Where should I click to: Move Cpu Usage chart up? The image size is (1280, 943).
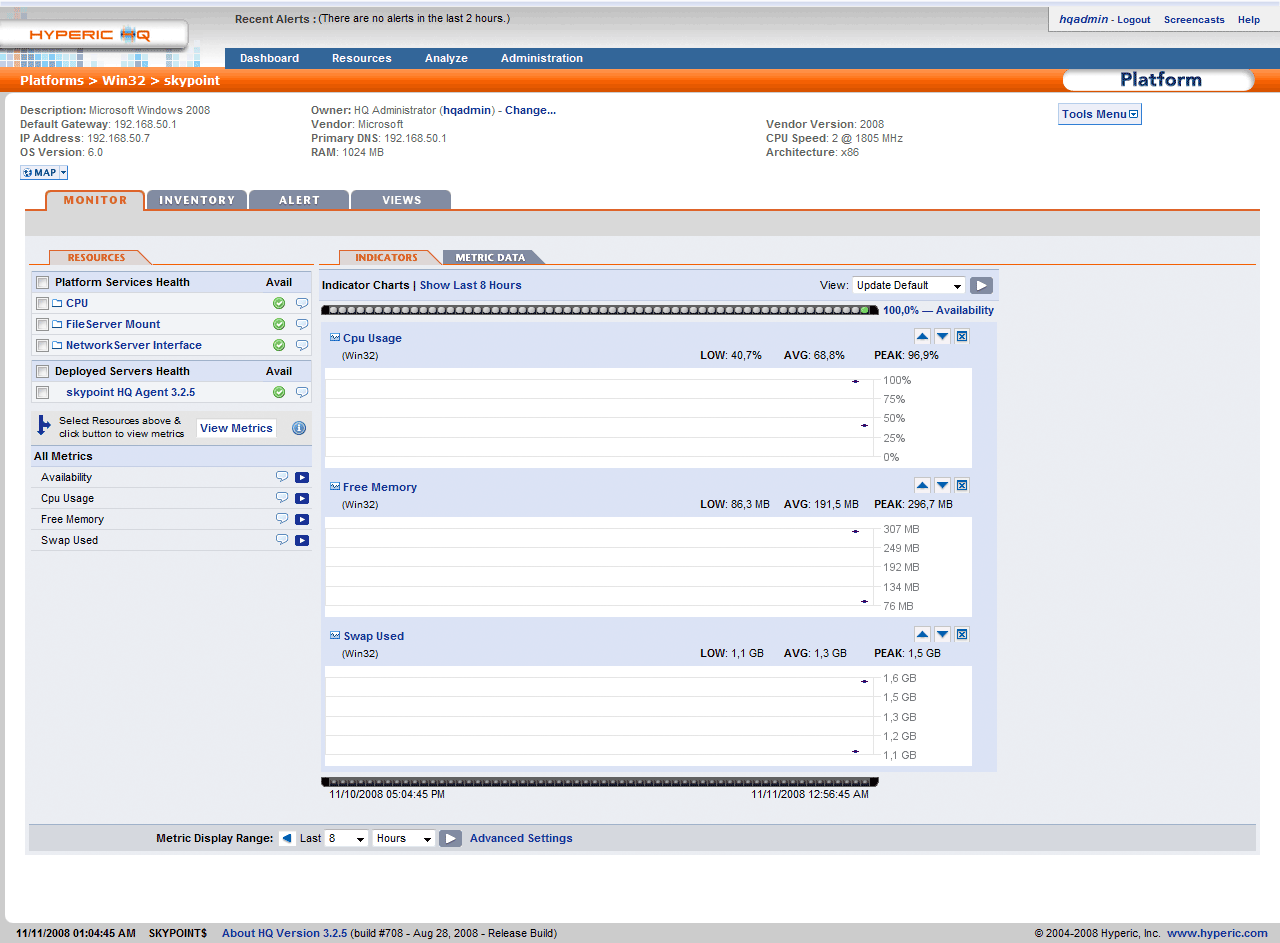[922, 337]
